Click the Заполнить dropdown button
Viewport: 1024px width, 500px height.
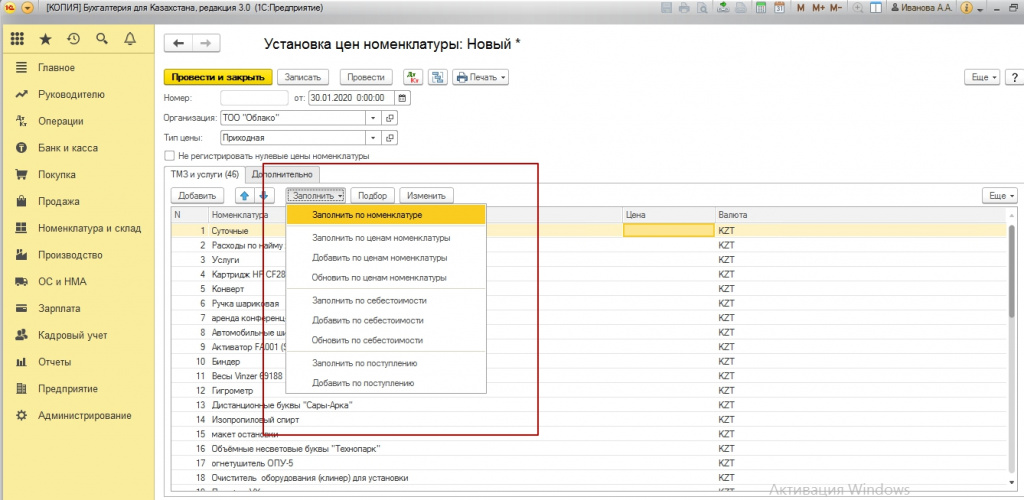(318, 195)
